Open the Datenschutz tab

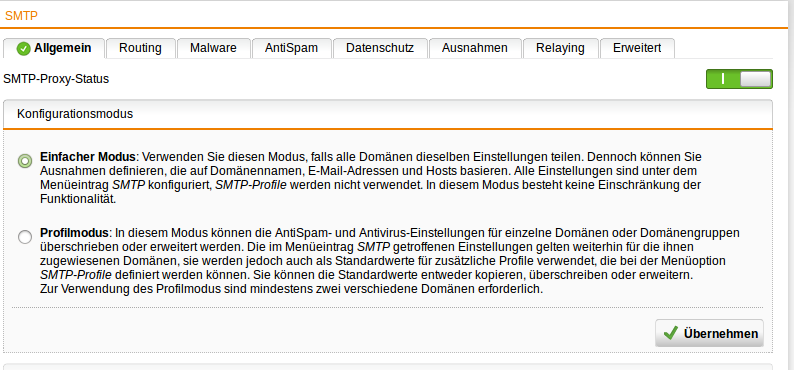coord(380,48)
